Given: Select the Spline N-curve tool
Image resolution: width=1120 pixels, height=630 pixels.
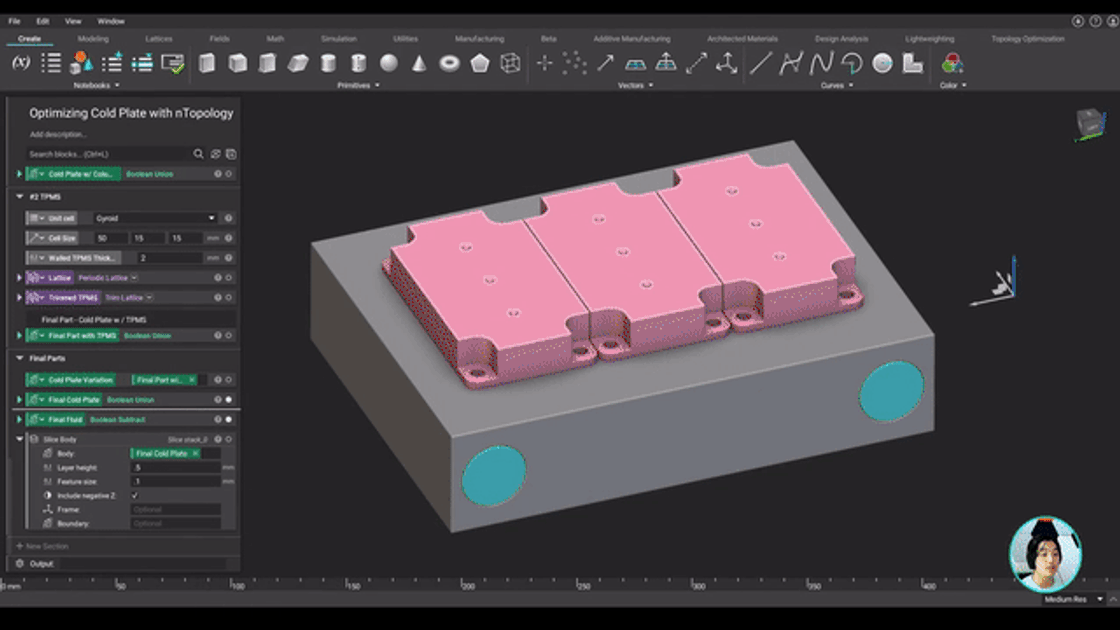Looking at the screenshot, I should tap(821, 64).
